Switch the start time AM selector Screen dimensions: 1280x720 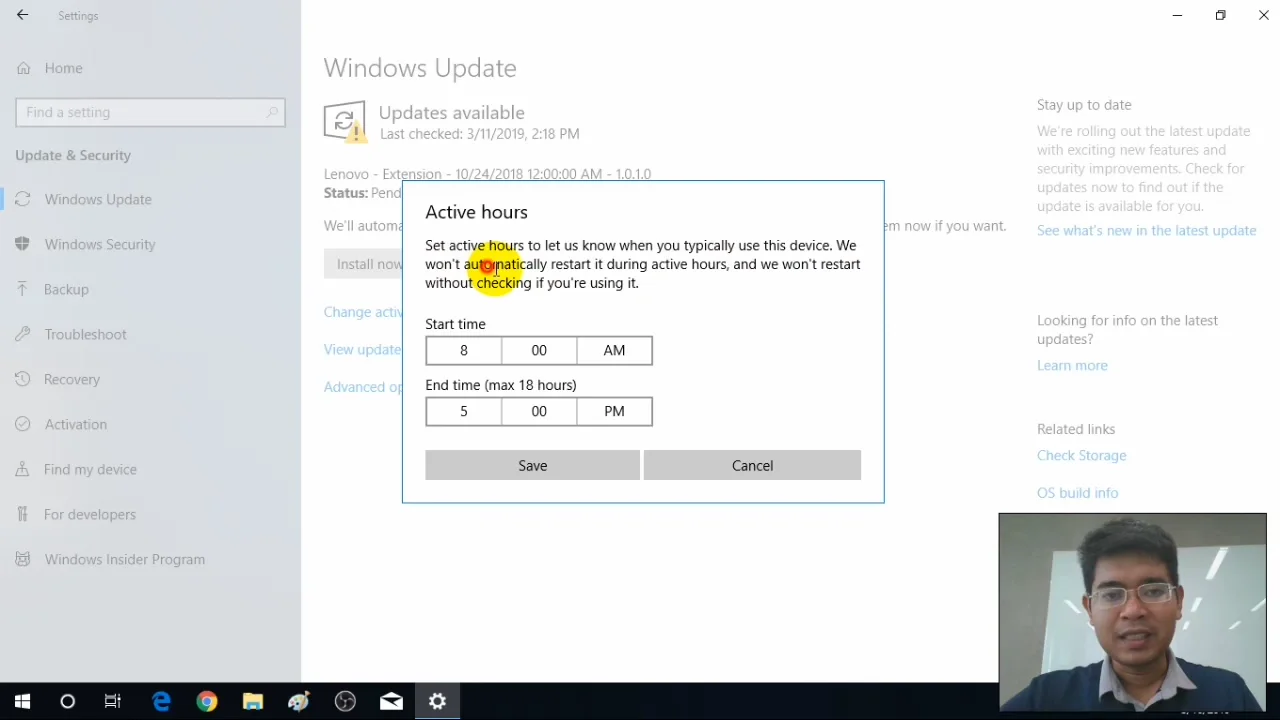(614, 350)
